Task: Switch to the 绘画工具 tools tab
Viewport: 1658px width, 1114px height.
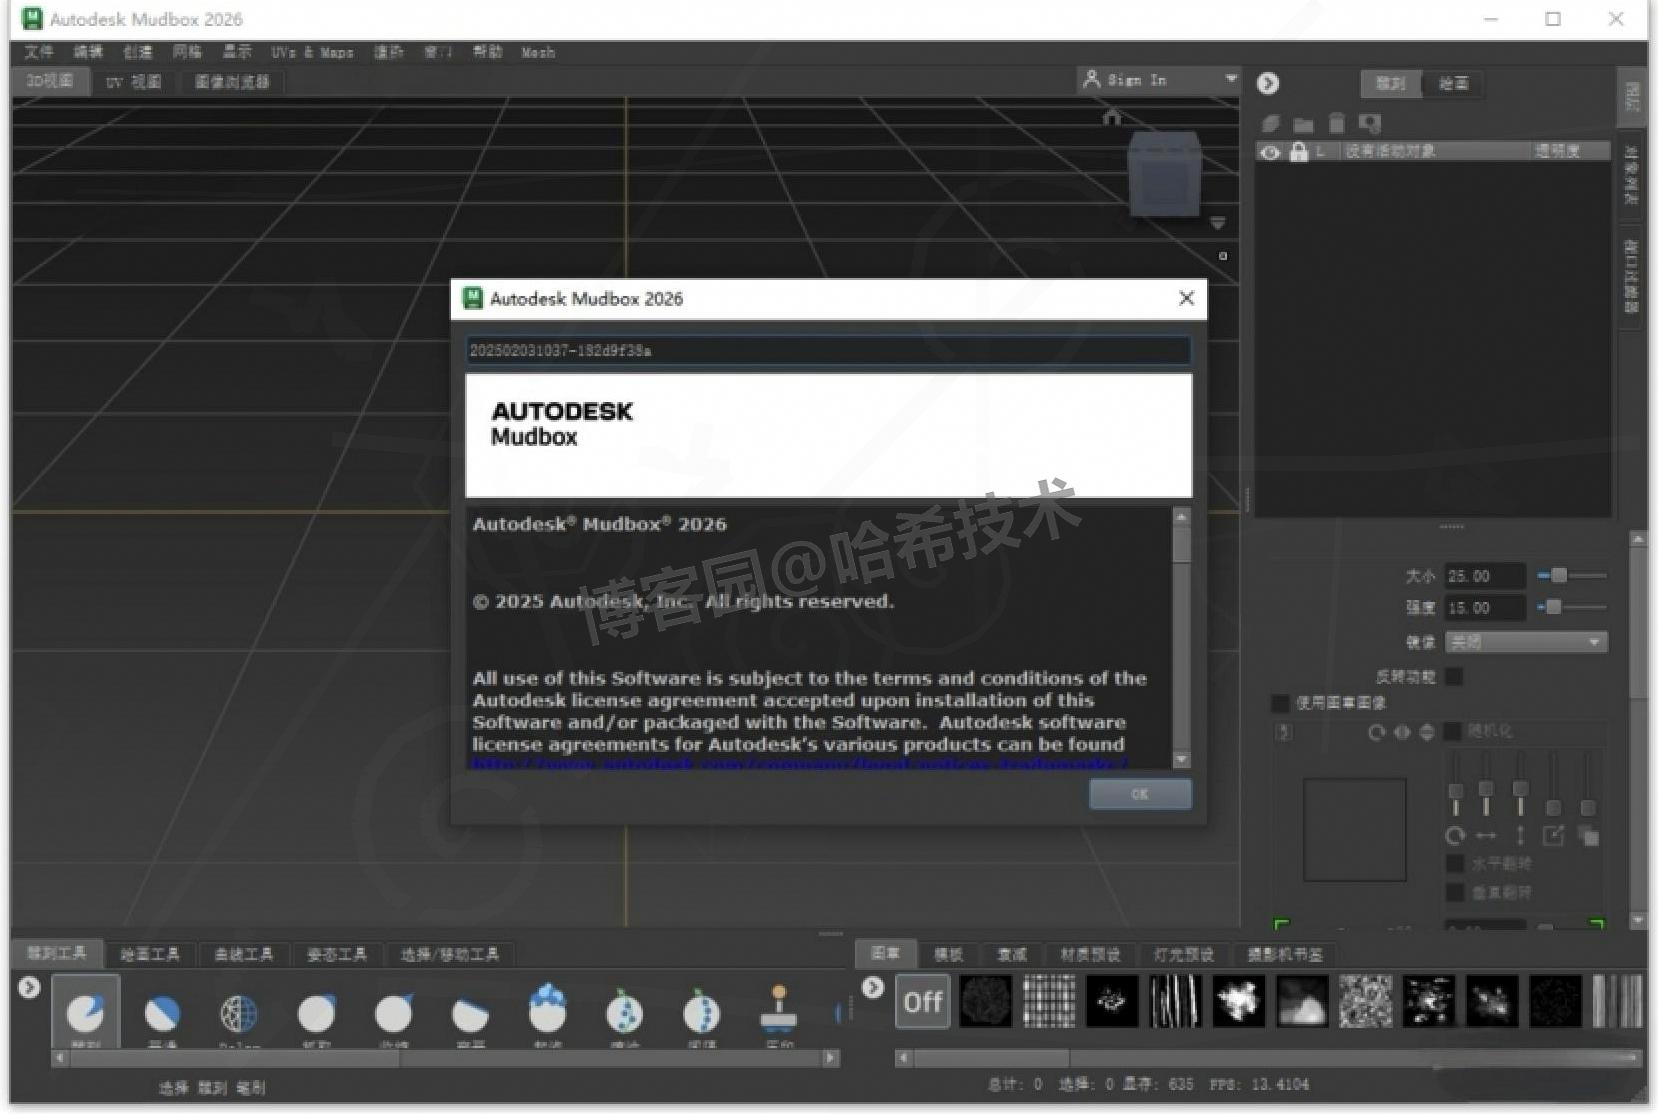Action: pos(151,953)
